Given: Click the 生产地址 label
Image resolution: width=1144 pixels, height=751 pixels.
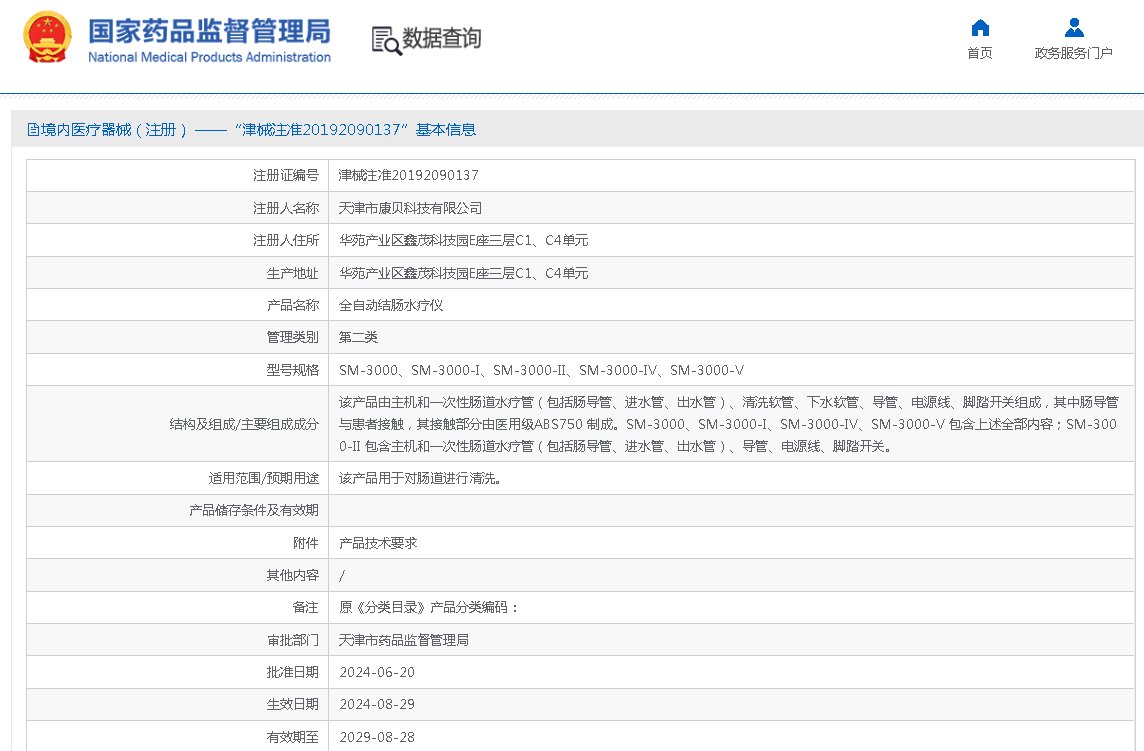Looking at the screenshot, I should point(293,273).
